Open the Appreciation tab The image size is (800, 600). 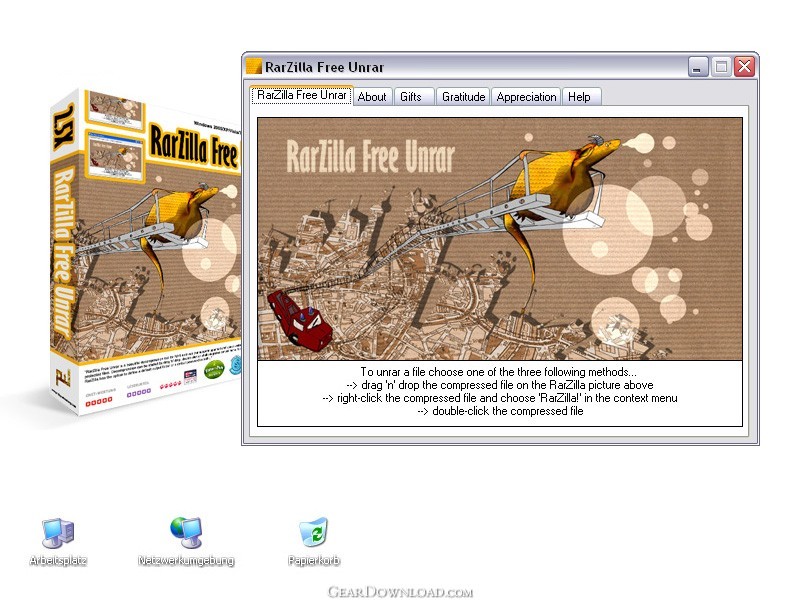[x=526, y=96]
